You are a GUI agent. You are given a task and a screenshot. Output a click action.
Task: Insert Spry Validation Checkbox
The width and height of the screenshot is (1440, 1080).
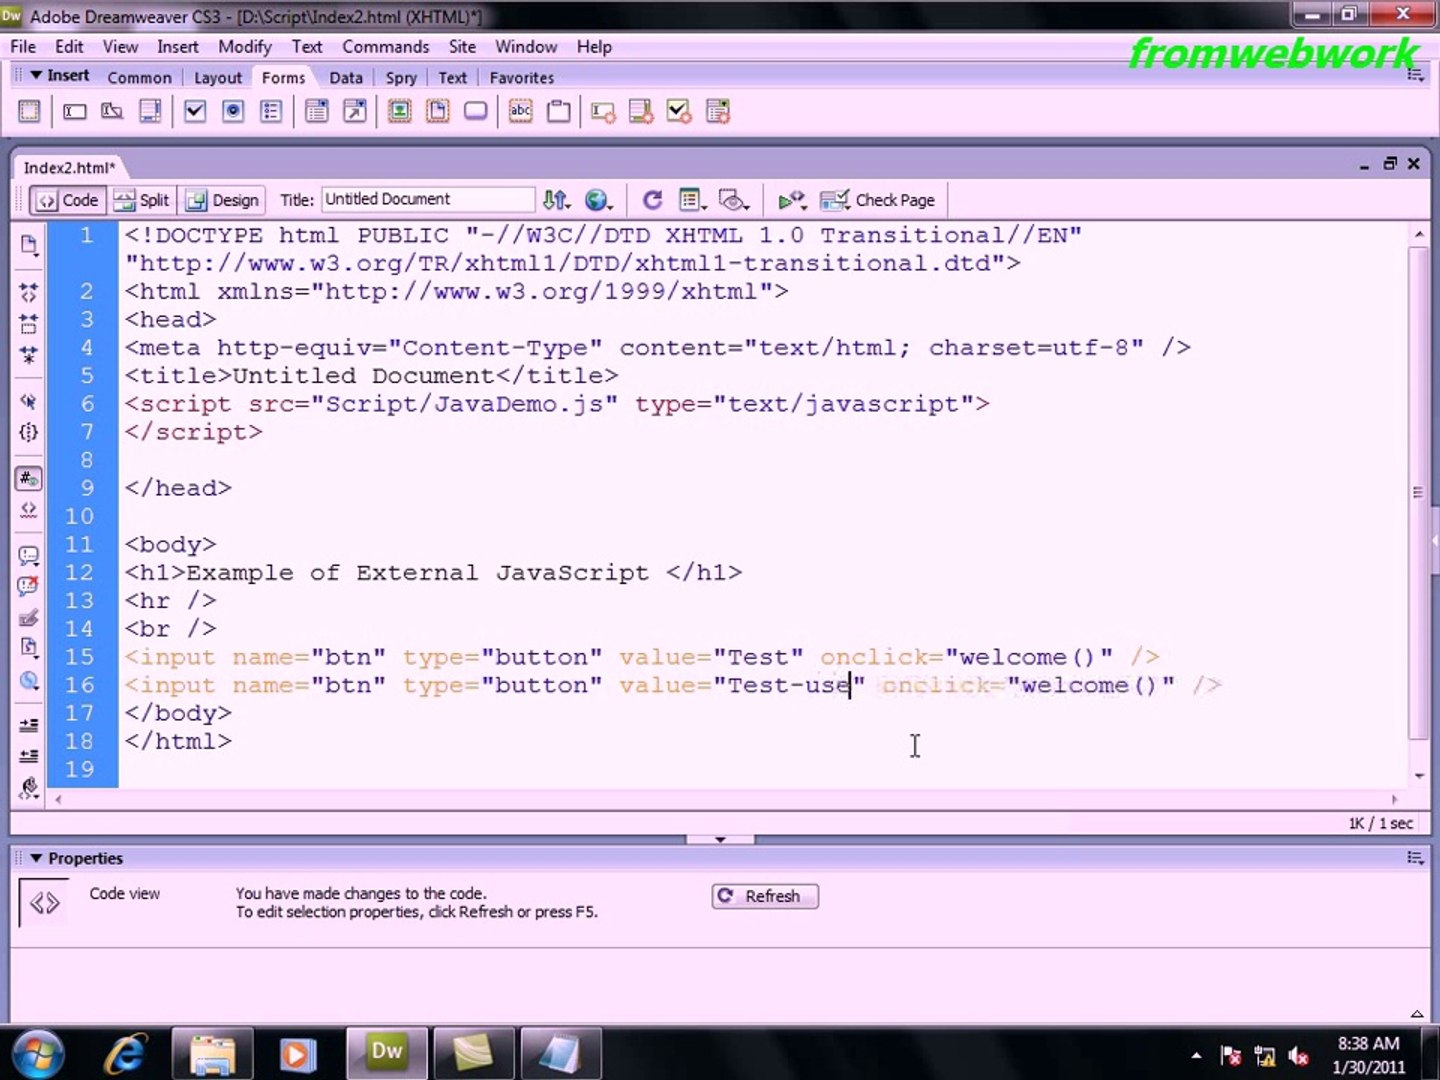679,111
